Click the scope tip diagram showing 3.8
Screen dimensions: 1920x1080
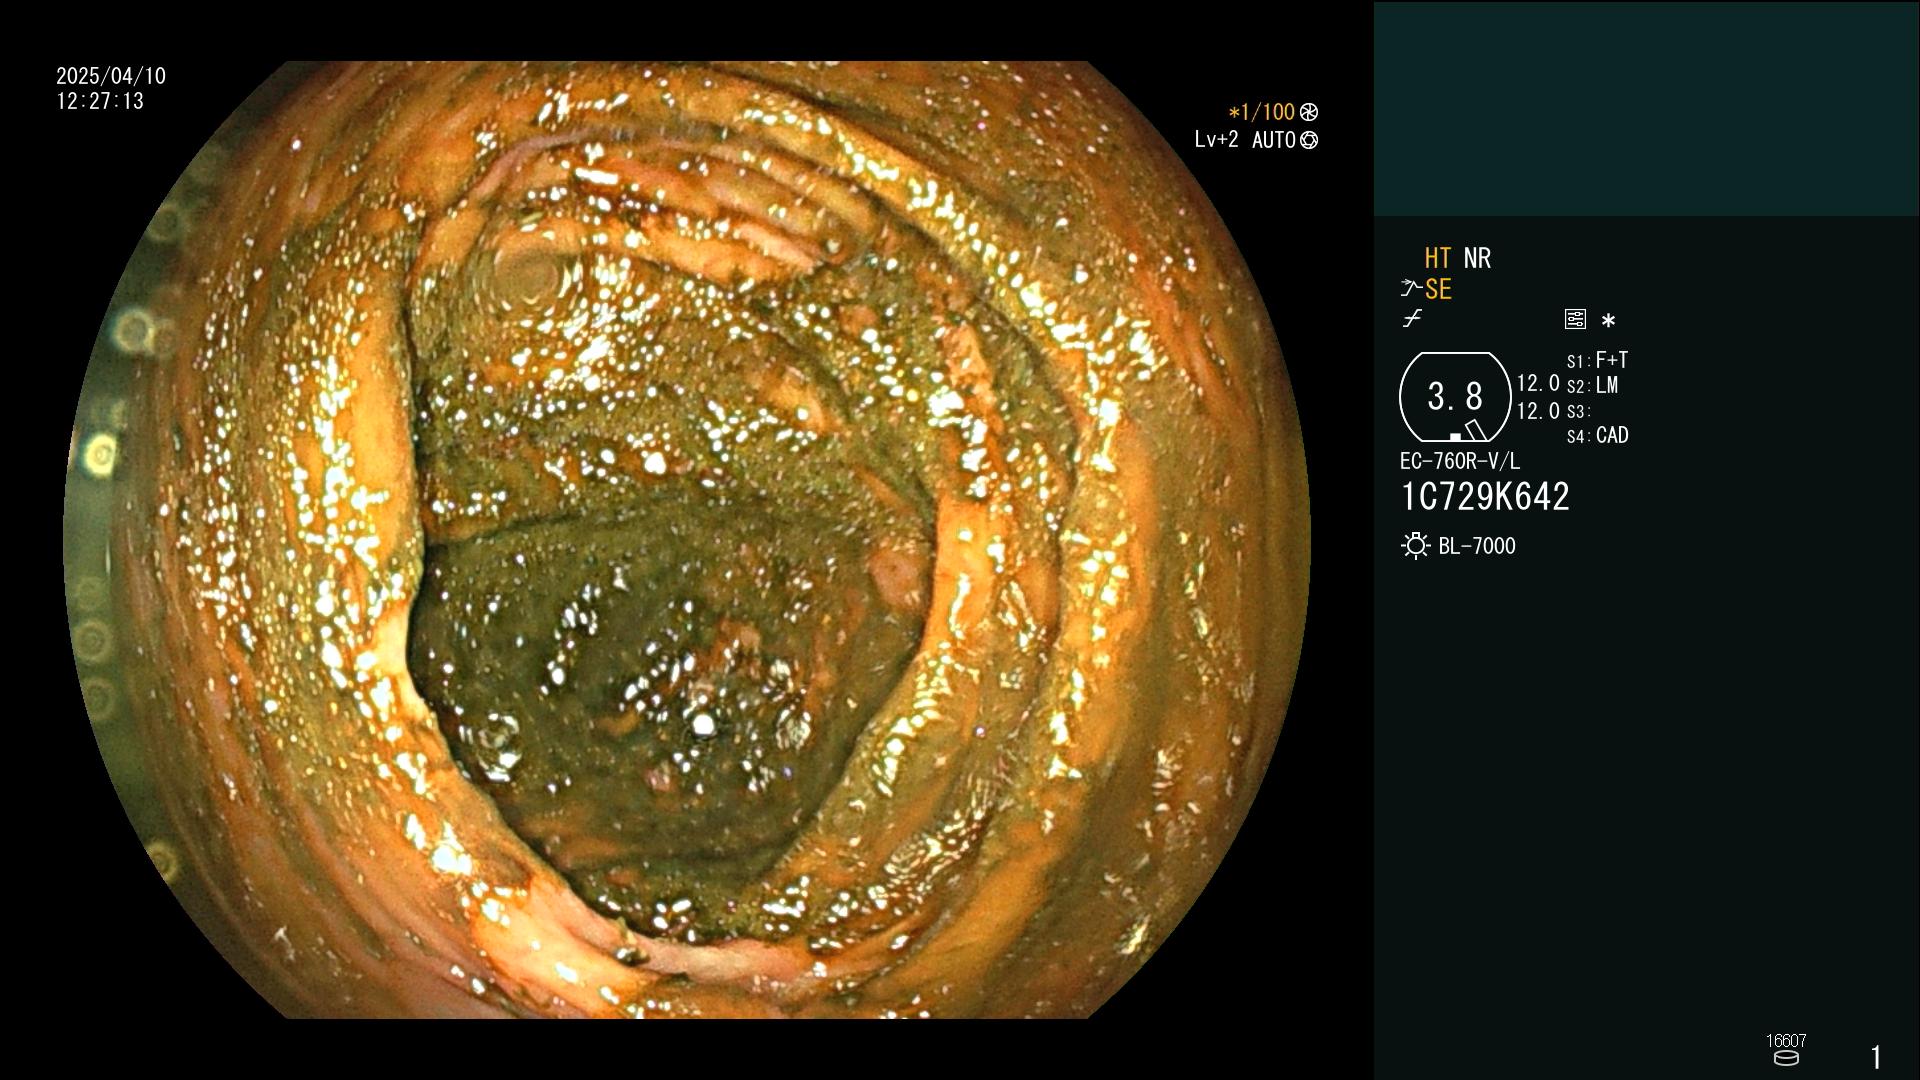1455,397
